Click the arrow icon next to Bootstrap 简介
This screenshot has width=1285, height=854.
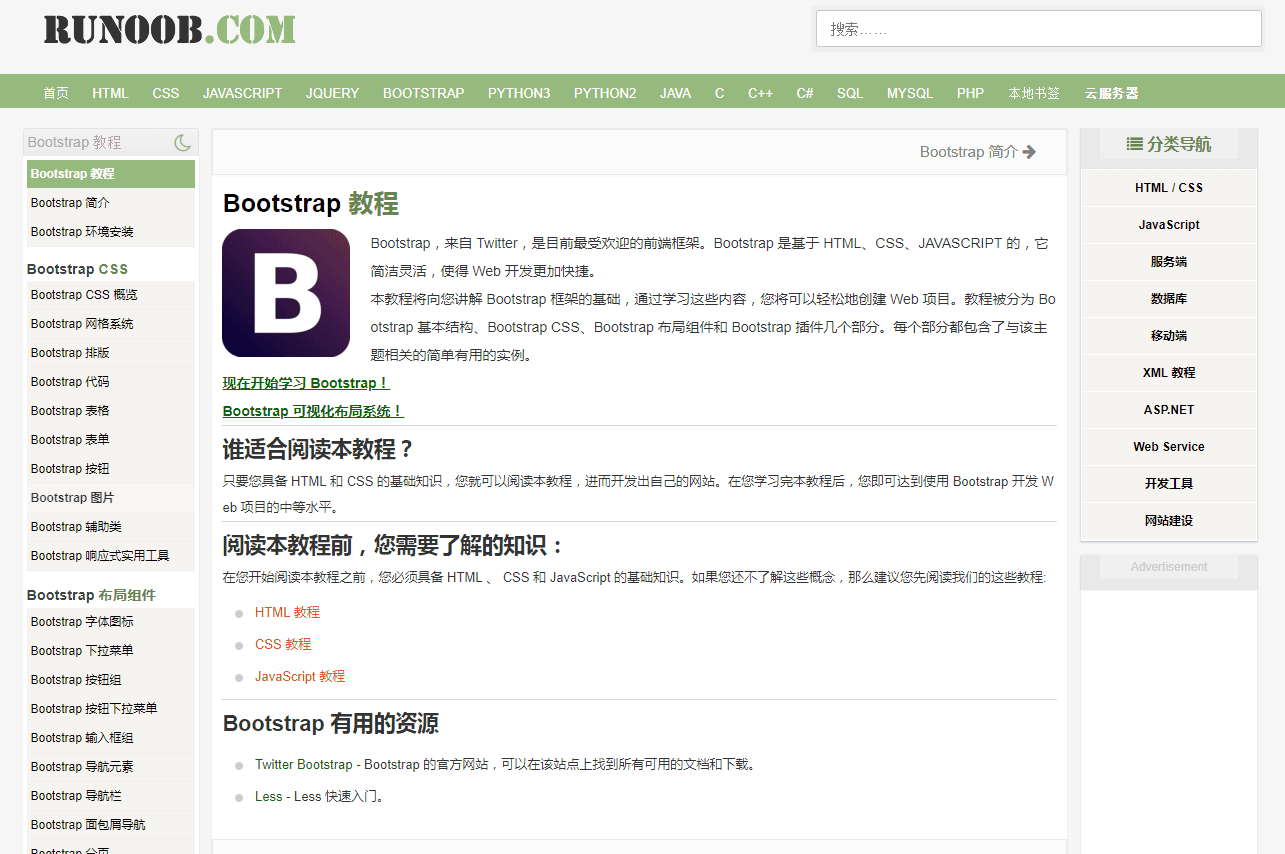(1030, 152)
